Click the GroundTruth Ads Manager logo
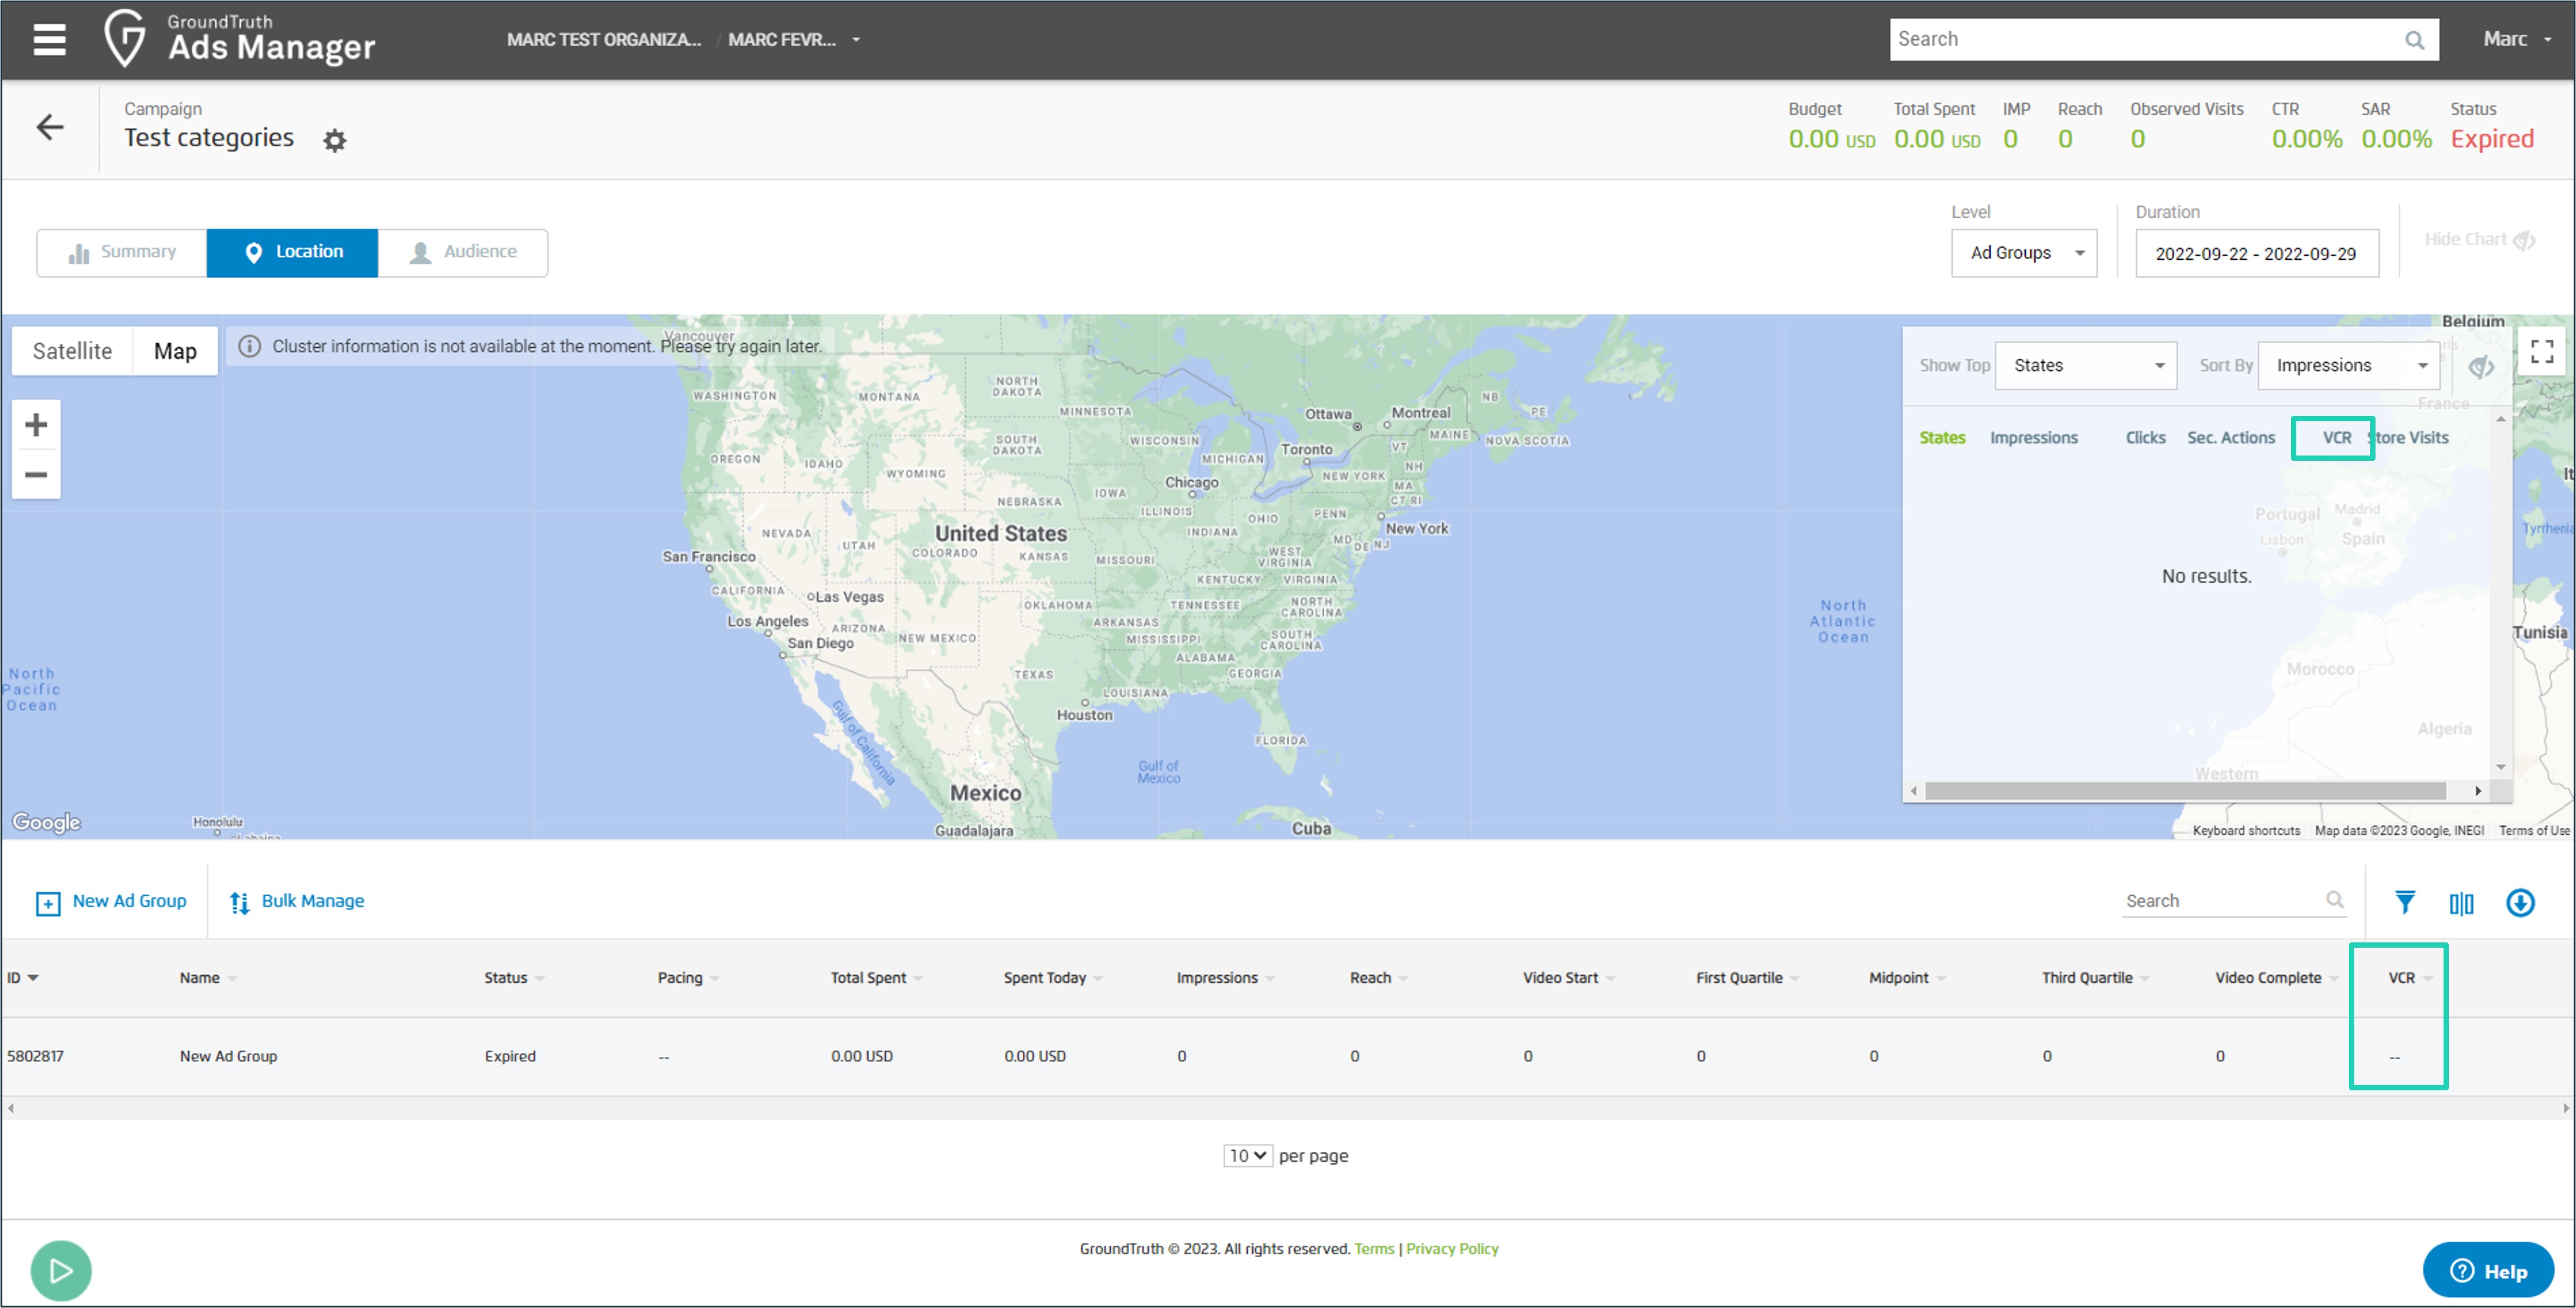Viewport: 2576px width, 1308px height. point(240,39)
